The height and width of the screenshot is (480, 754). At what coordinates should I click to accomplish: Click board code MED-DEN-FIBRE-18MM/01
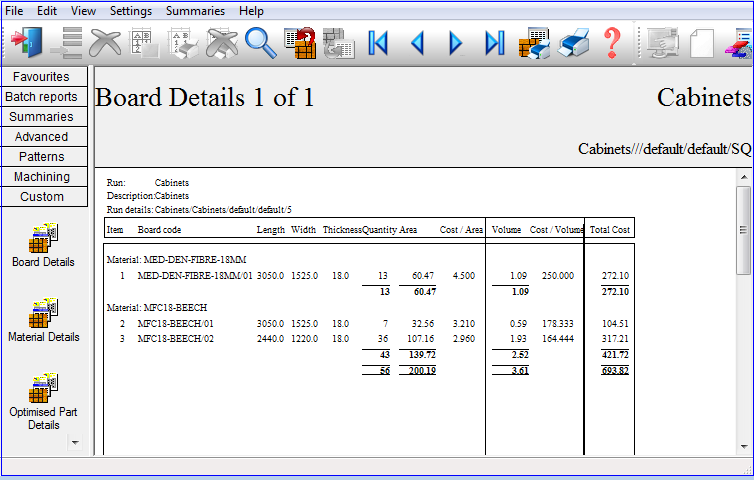tap(195, 276)
